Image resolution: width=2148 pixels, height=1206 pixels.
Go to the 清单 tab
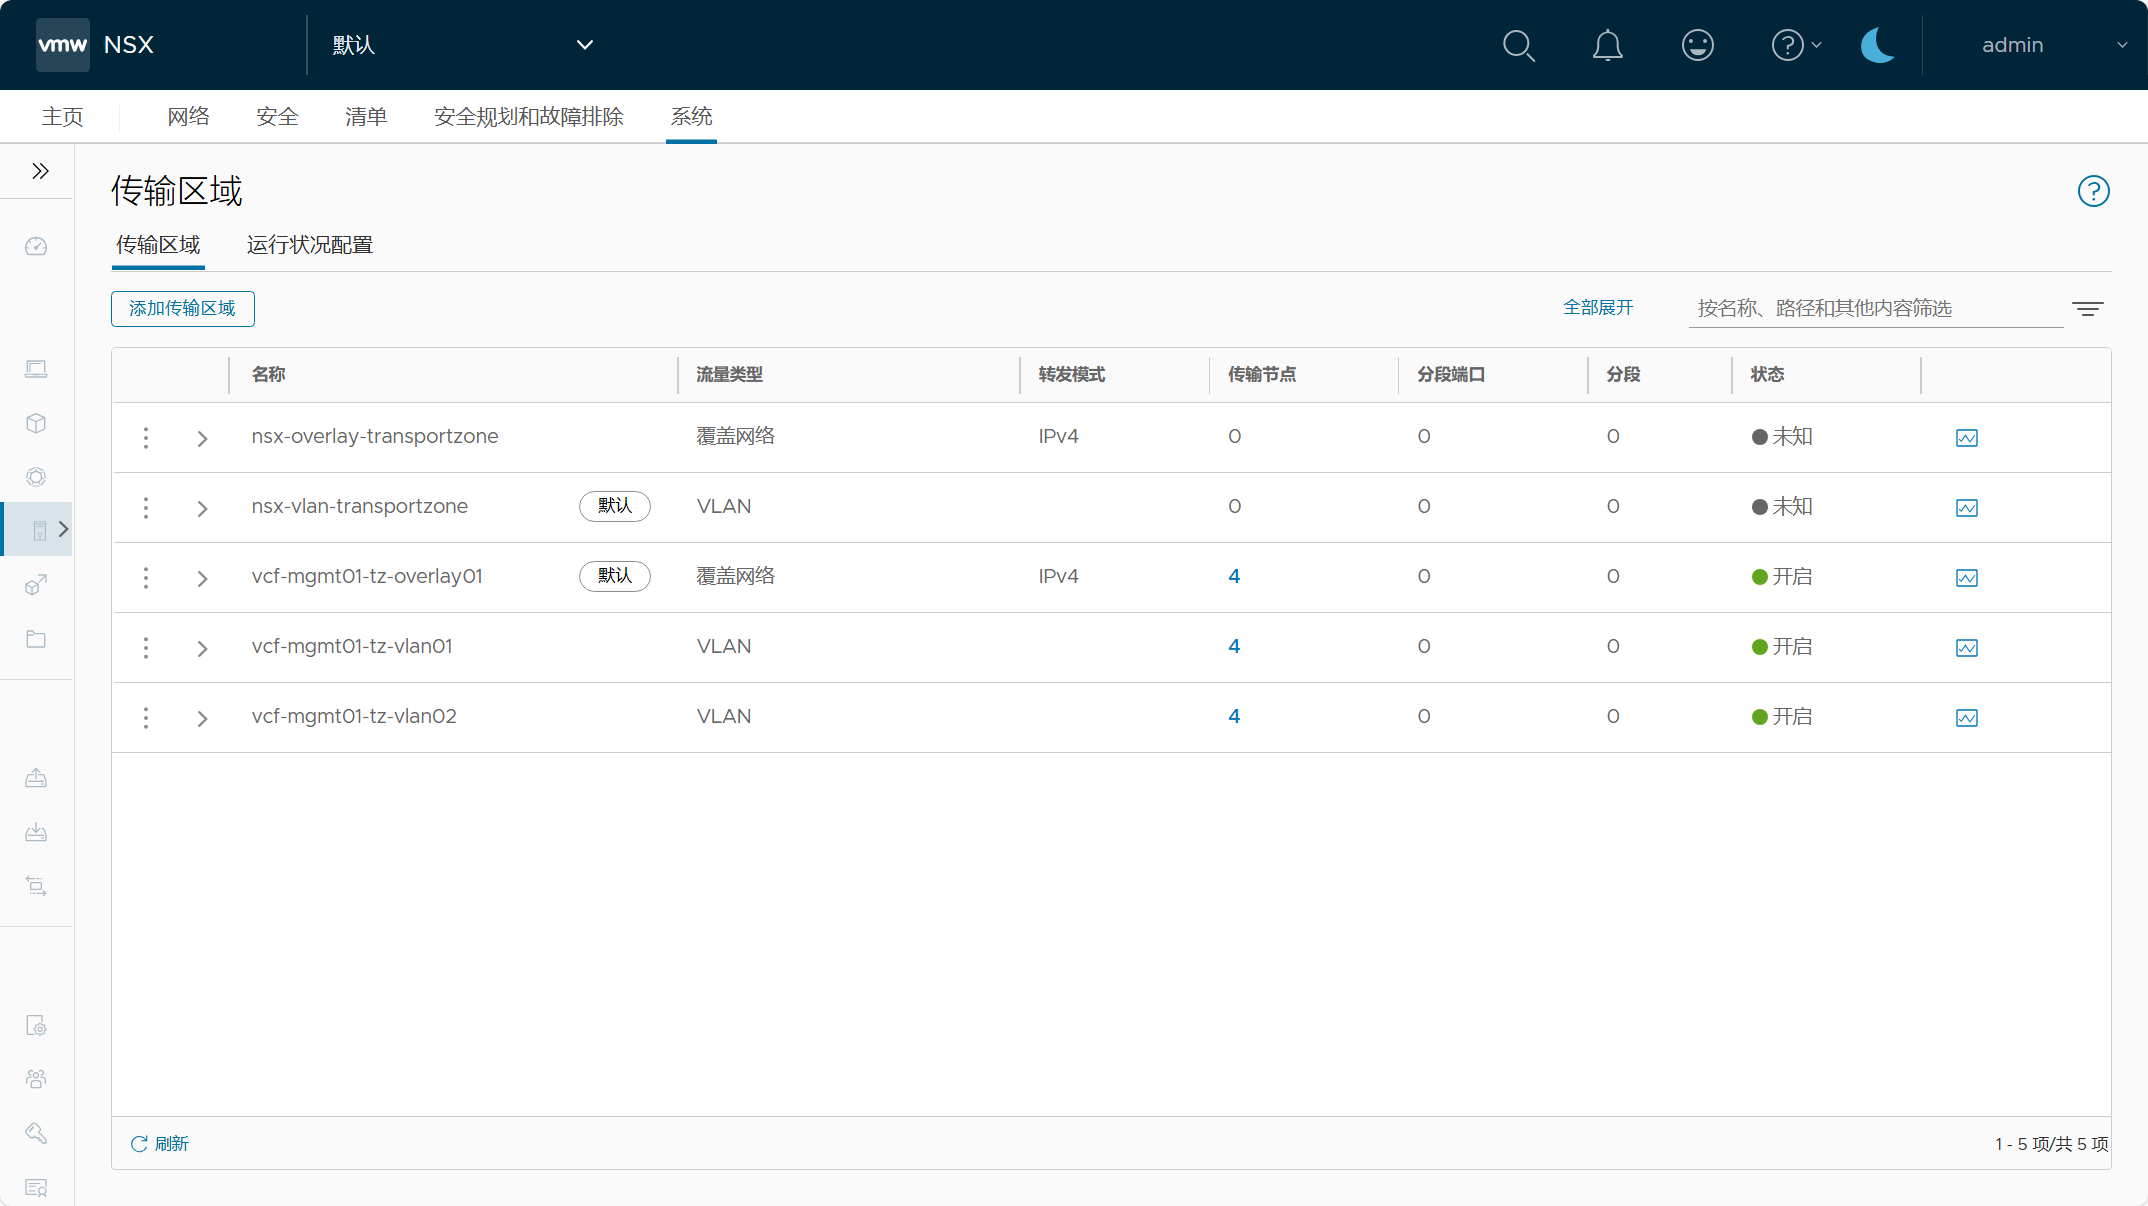click(366, 117)
